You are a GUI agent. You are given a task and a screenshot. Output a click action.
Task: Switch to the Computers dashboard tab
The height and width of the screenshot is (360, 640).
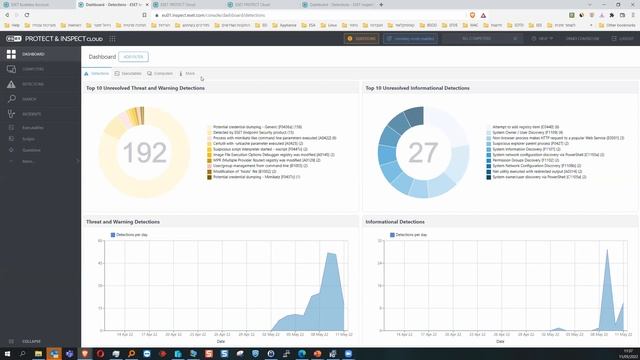(x=160, y=73)
